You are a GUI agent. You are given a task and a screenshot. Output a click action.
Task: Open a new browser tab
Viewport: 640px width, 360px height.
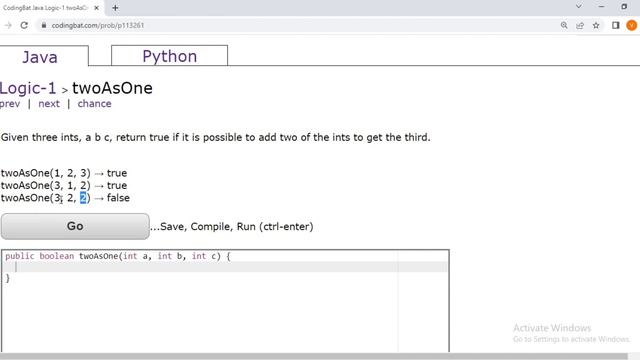[x=115, y=8]
